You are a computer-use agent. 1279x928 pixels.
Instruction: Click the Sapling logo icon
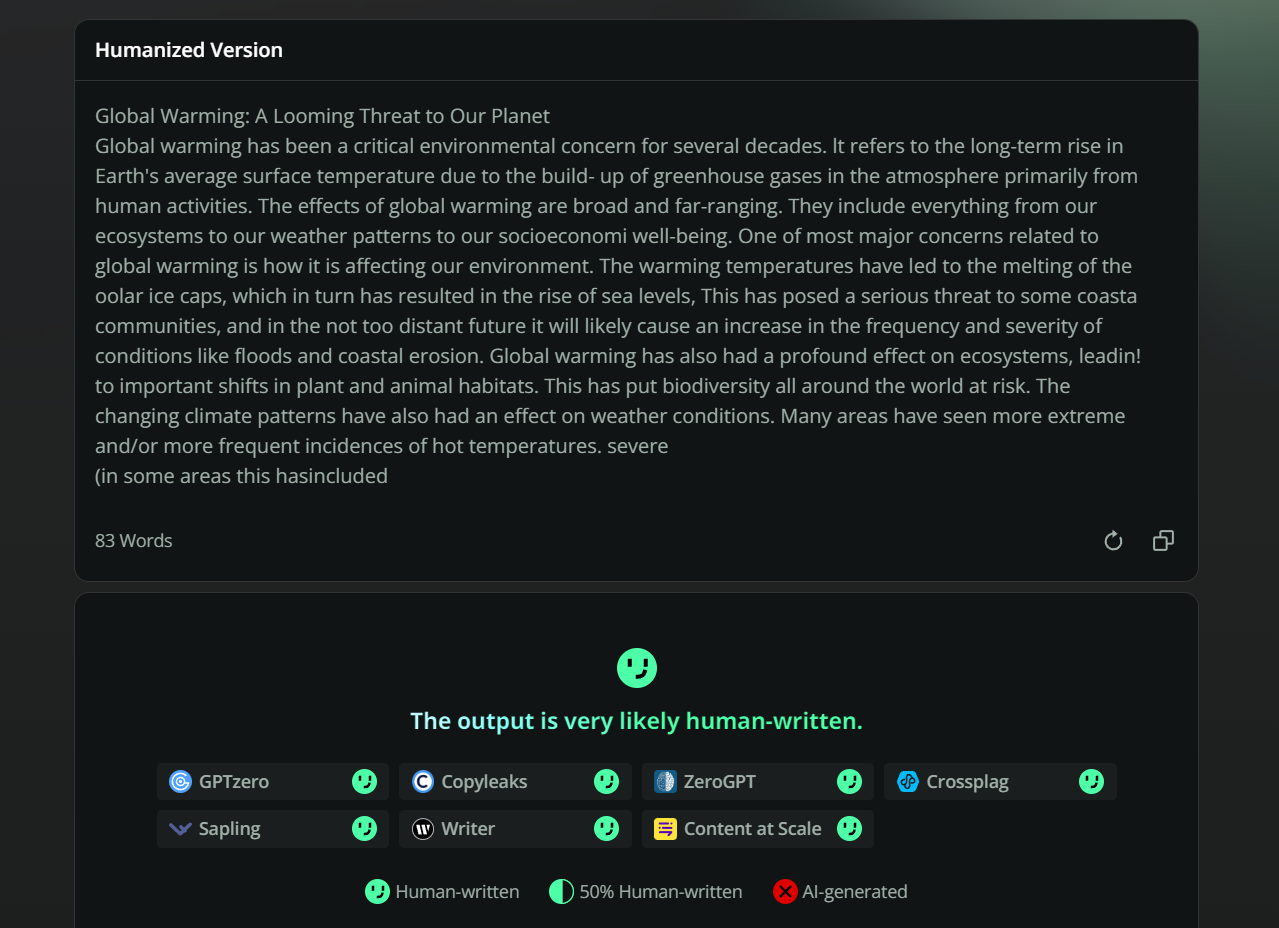(180, 829)
